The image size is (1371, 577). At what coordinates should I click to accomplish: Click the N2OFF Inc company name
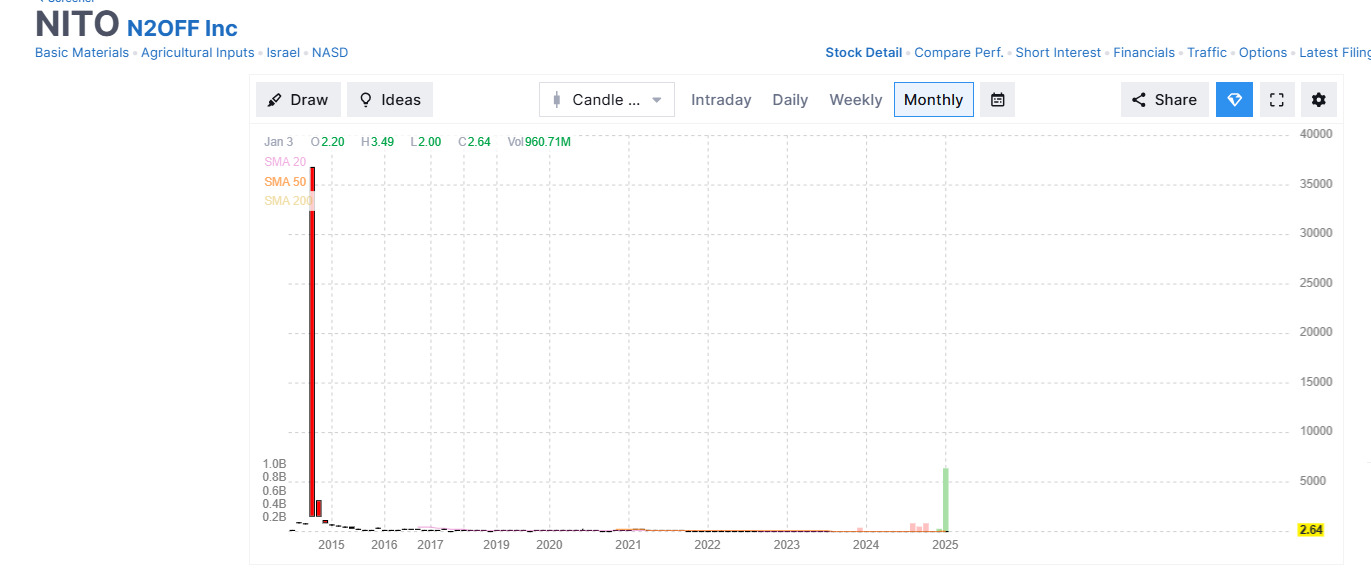click(x=182, y=28)
